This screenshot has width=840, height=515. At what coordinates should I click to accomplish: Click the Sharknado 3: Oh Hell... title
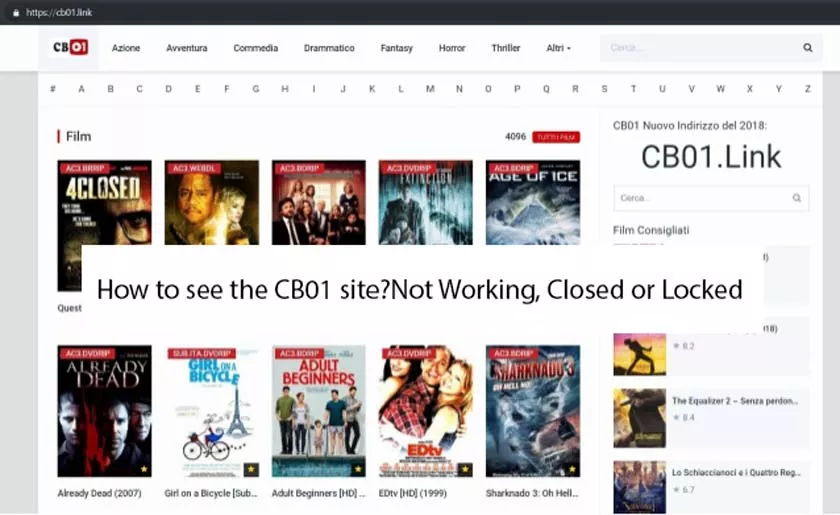532,493
